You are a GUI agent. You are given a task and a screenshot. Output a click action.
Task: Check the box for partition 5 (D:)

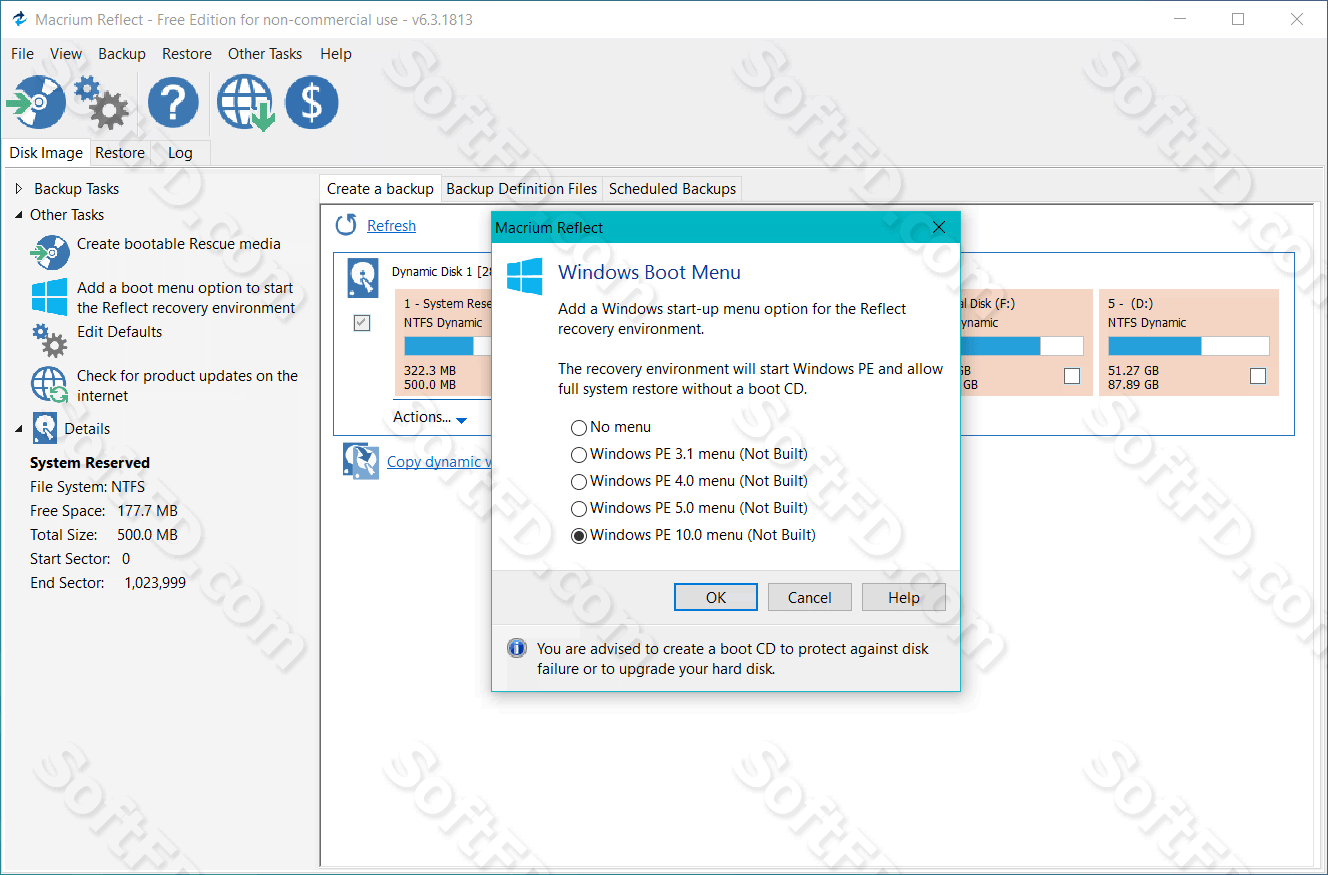[1258, 376]
